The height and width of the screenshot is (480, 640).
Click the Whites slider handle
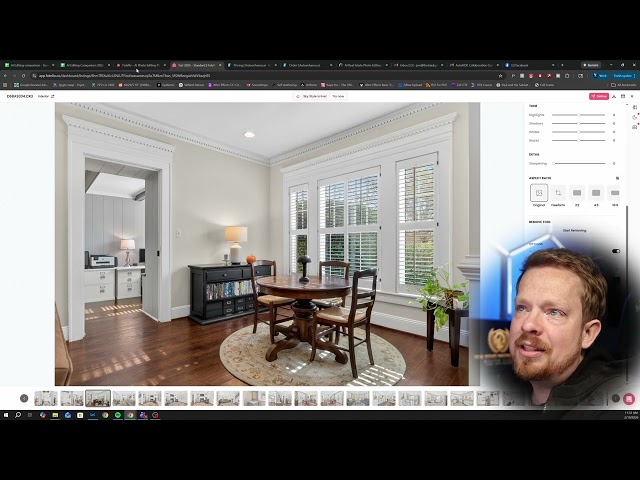point(578,132)
